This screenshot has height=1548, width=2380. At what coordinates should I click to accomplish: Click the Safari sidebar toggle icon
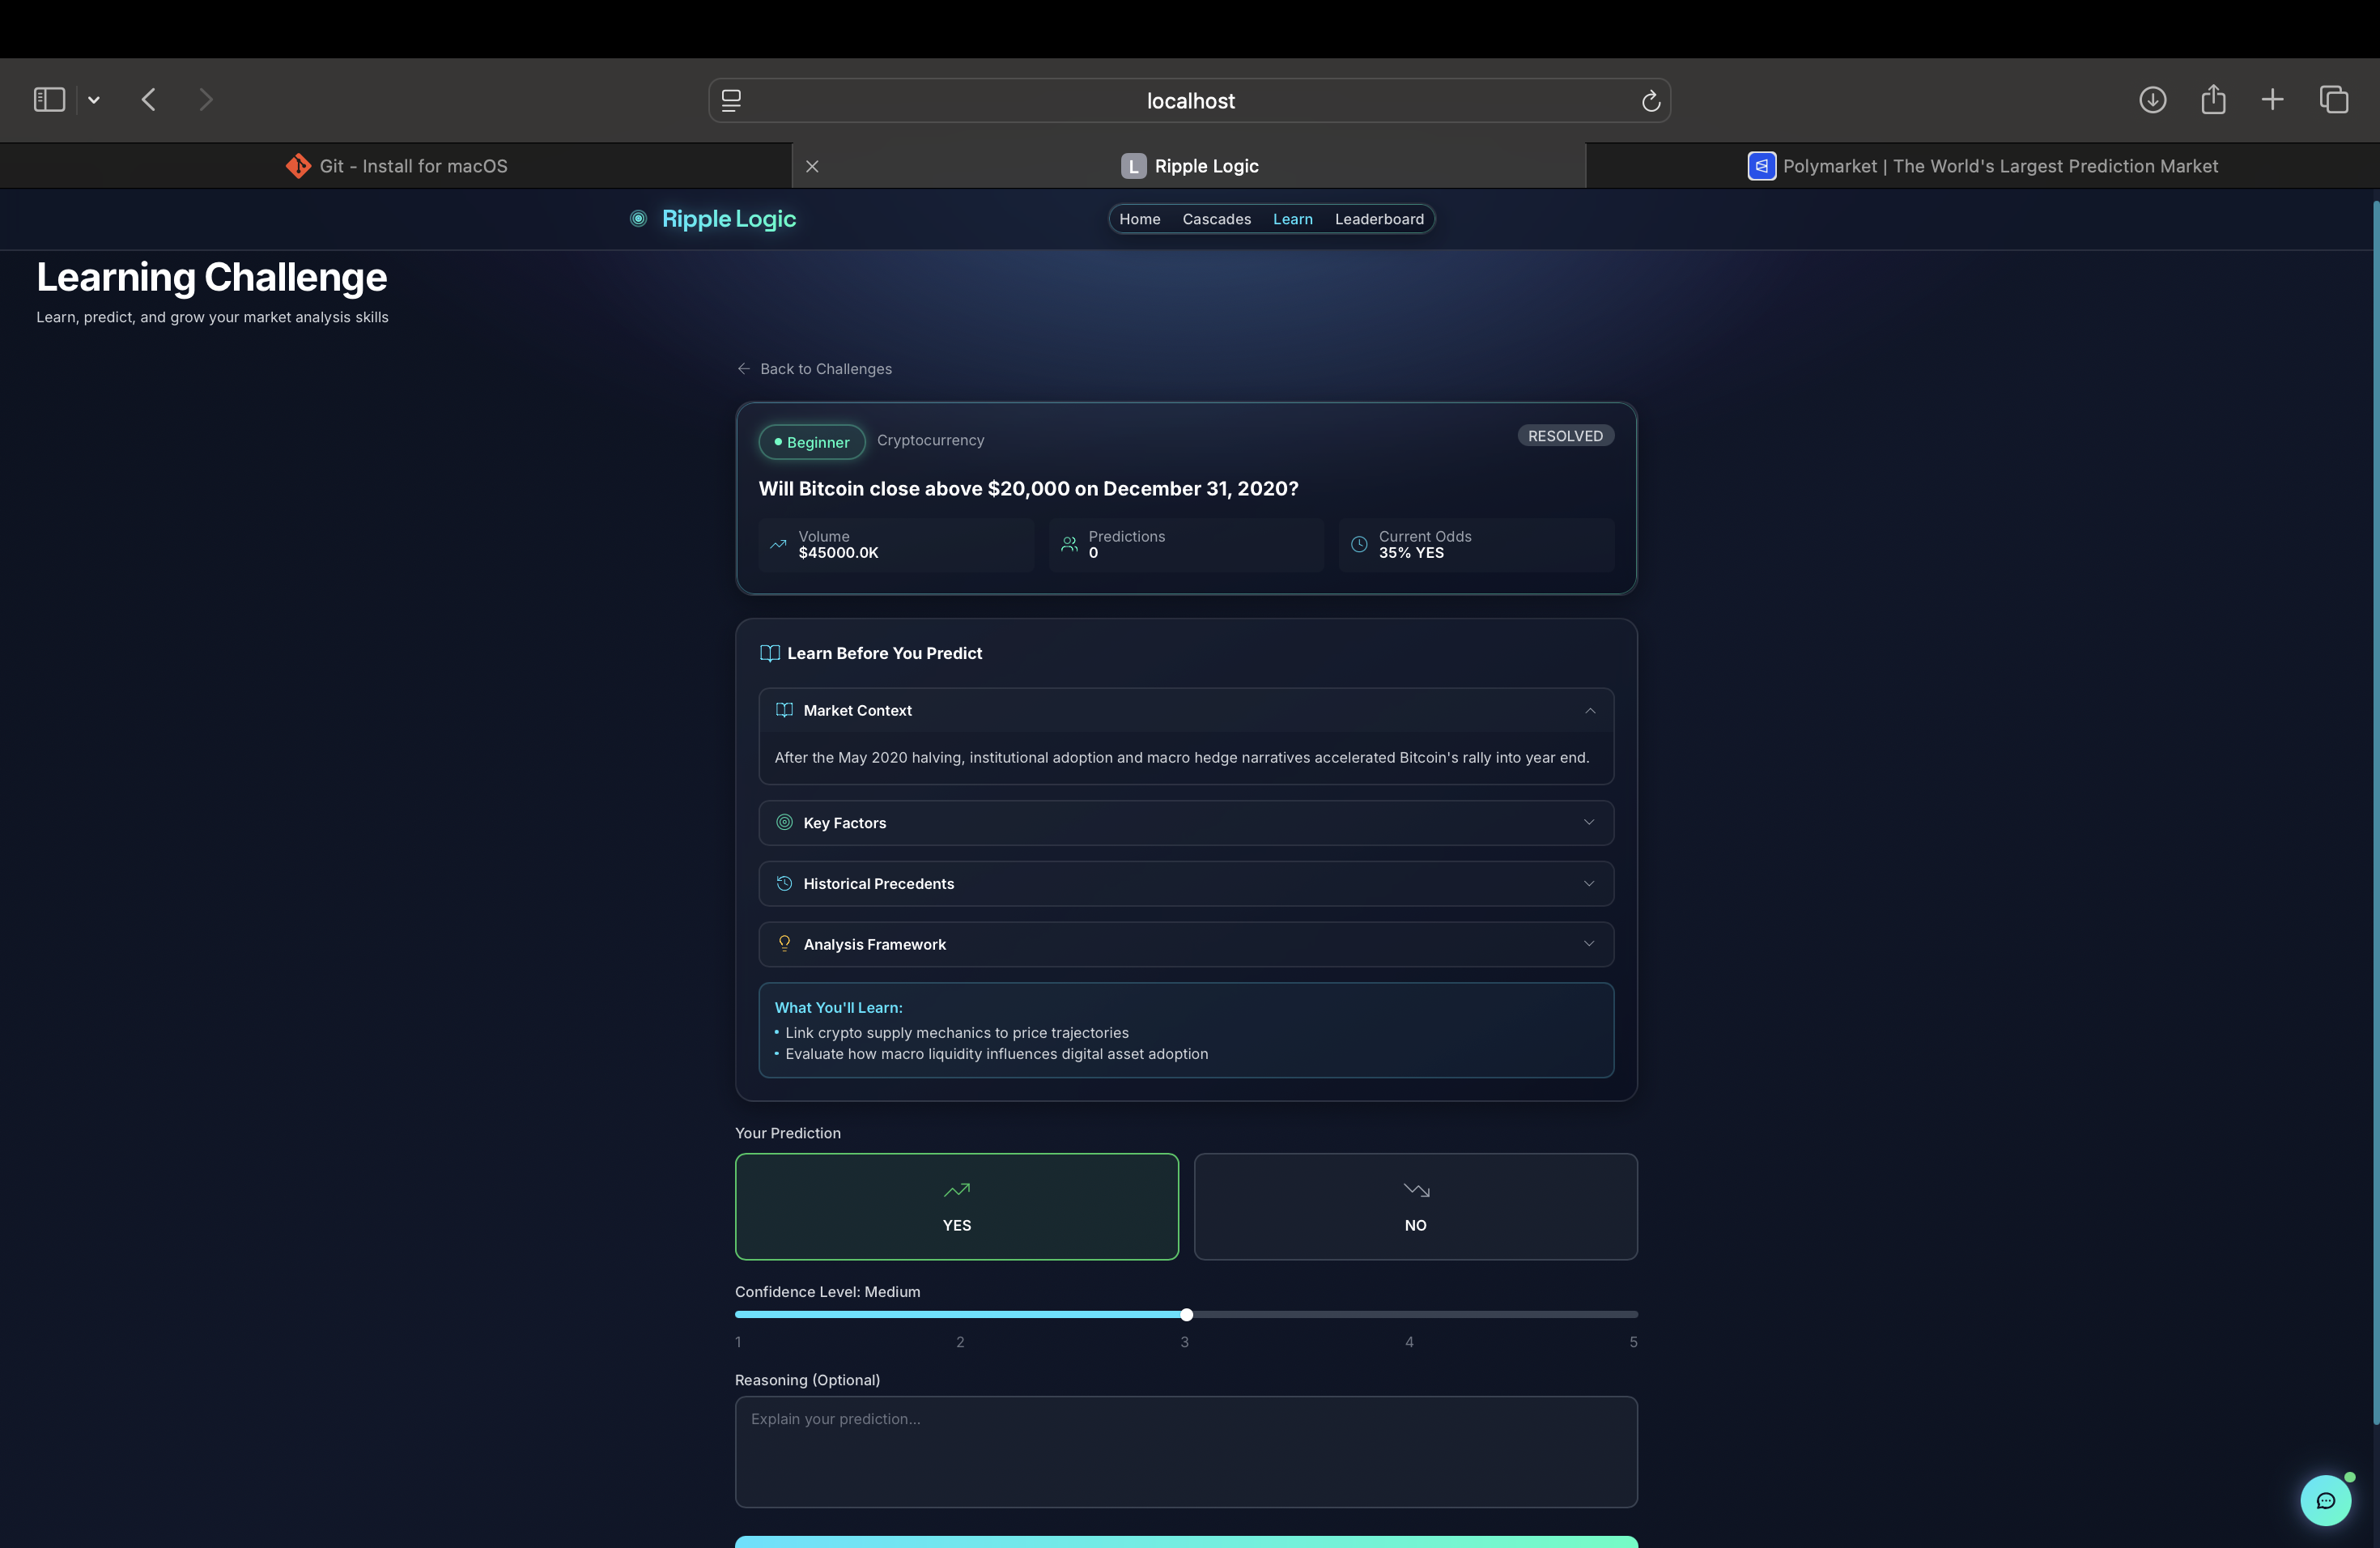point(49,100)
